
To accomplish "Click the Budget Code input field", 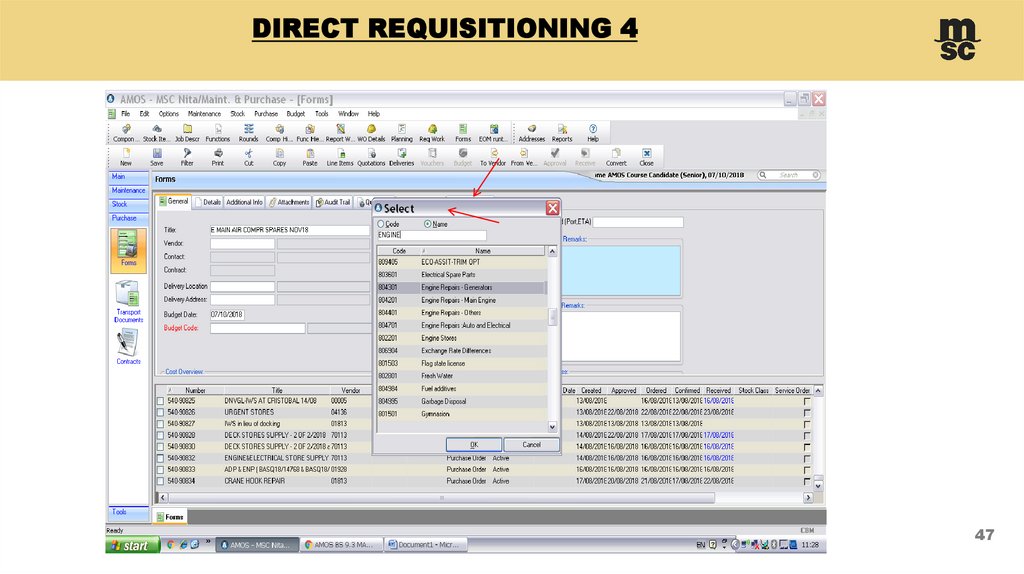I will 257,328.
